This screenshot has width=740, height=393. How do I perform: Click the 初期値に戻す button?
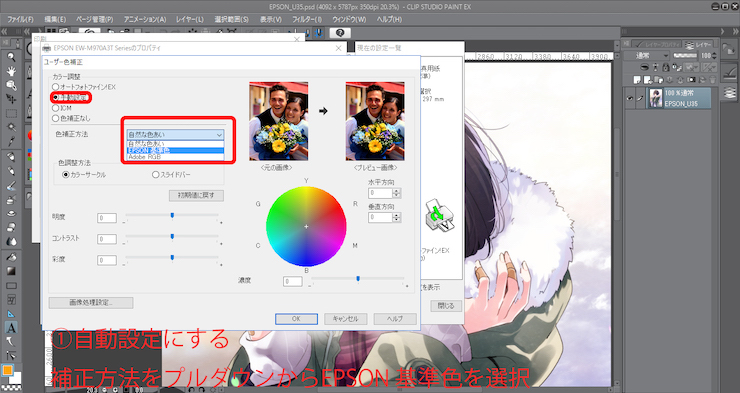pos(196,195)
